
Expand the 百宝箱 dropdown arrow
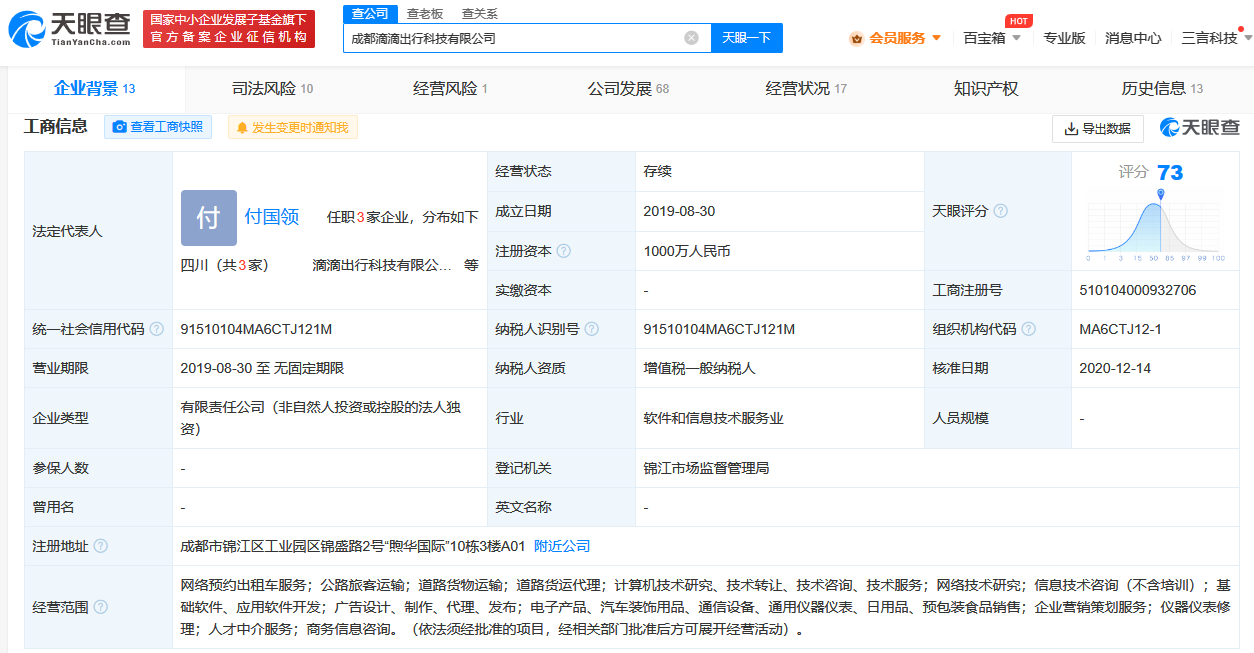pos(1016,38)
